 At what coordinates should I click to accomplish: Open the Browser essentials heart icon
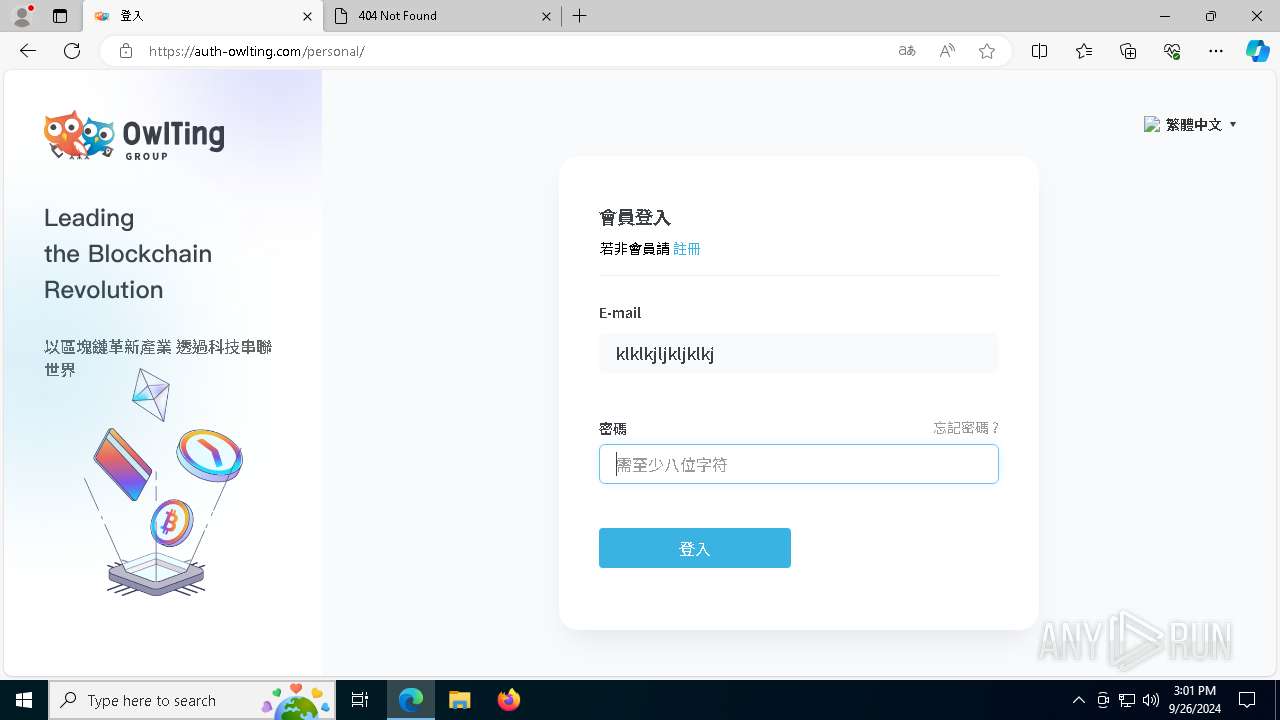1172,51
